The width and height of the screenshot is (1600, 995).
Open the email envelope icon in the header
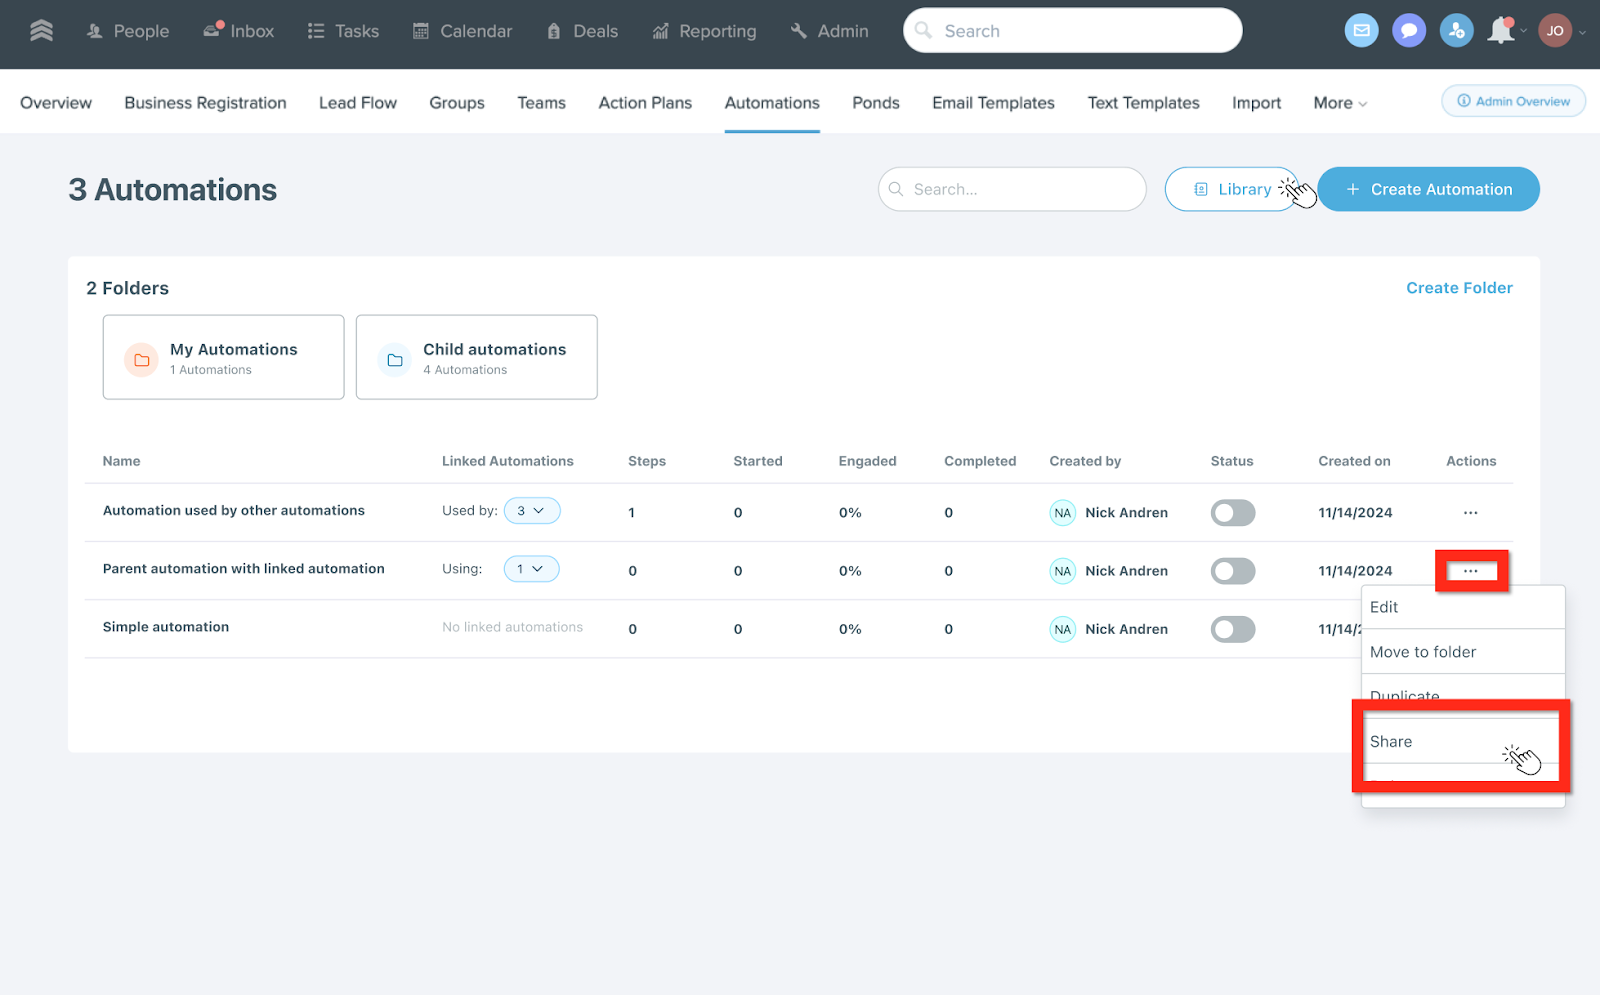point(1361,31)
